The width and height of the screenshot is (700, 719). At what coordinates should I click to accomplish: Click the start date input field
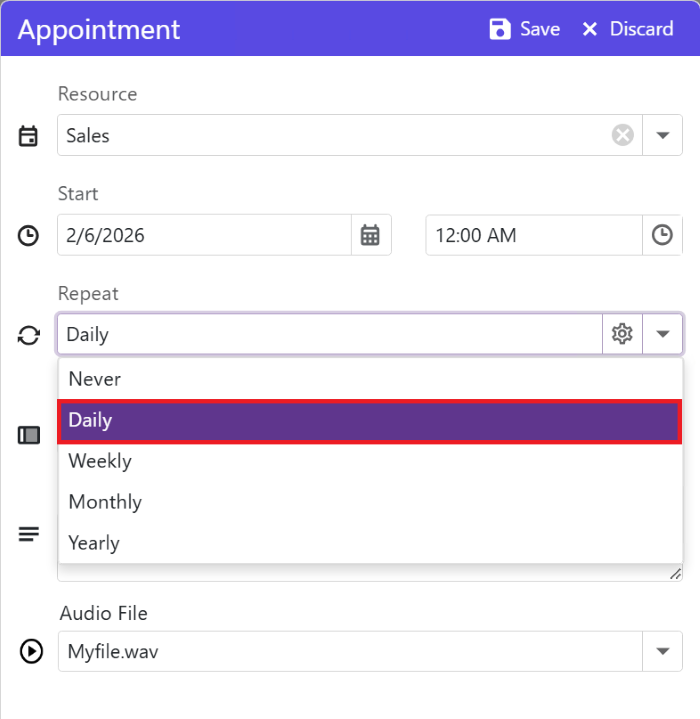[x=204, y=235]
